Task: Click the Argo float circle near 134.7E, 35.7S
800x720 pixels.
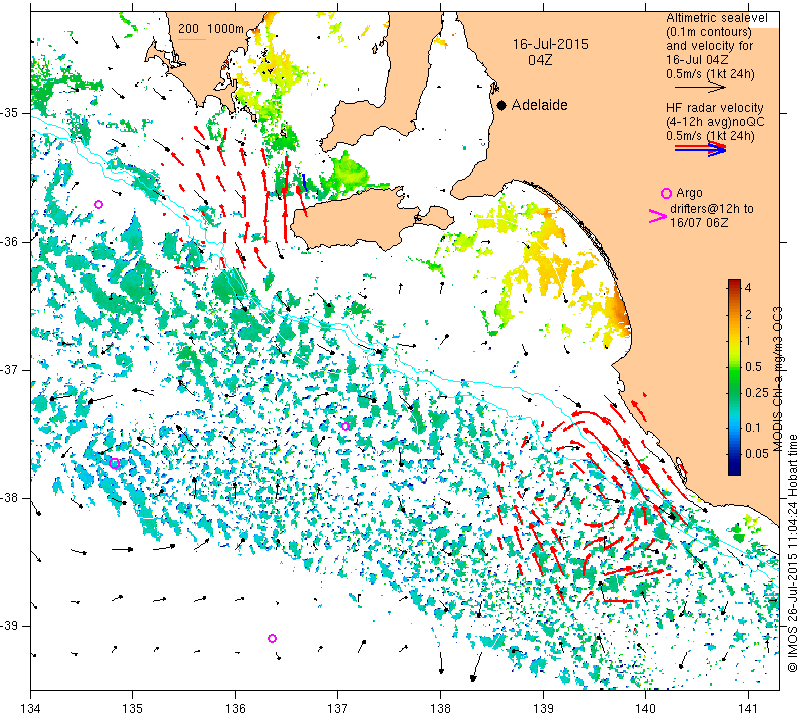Action: click(99, 205)
